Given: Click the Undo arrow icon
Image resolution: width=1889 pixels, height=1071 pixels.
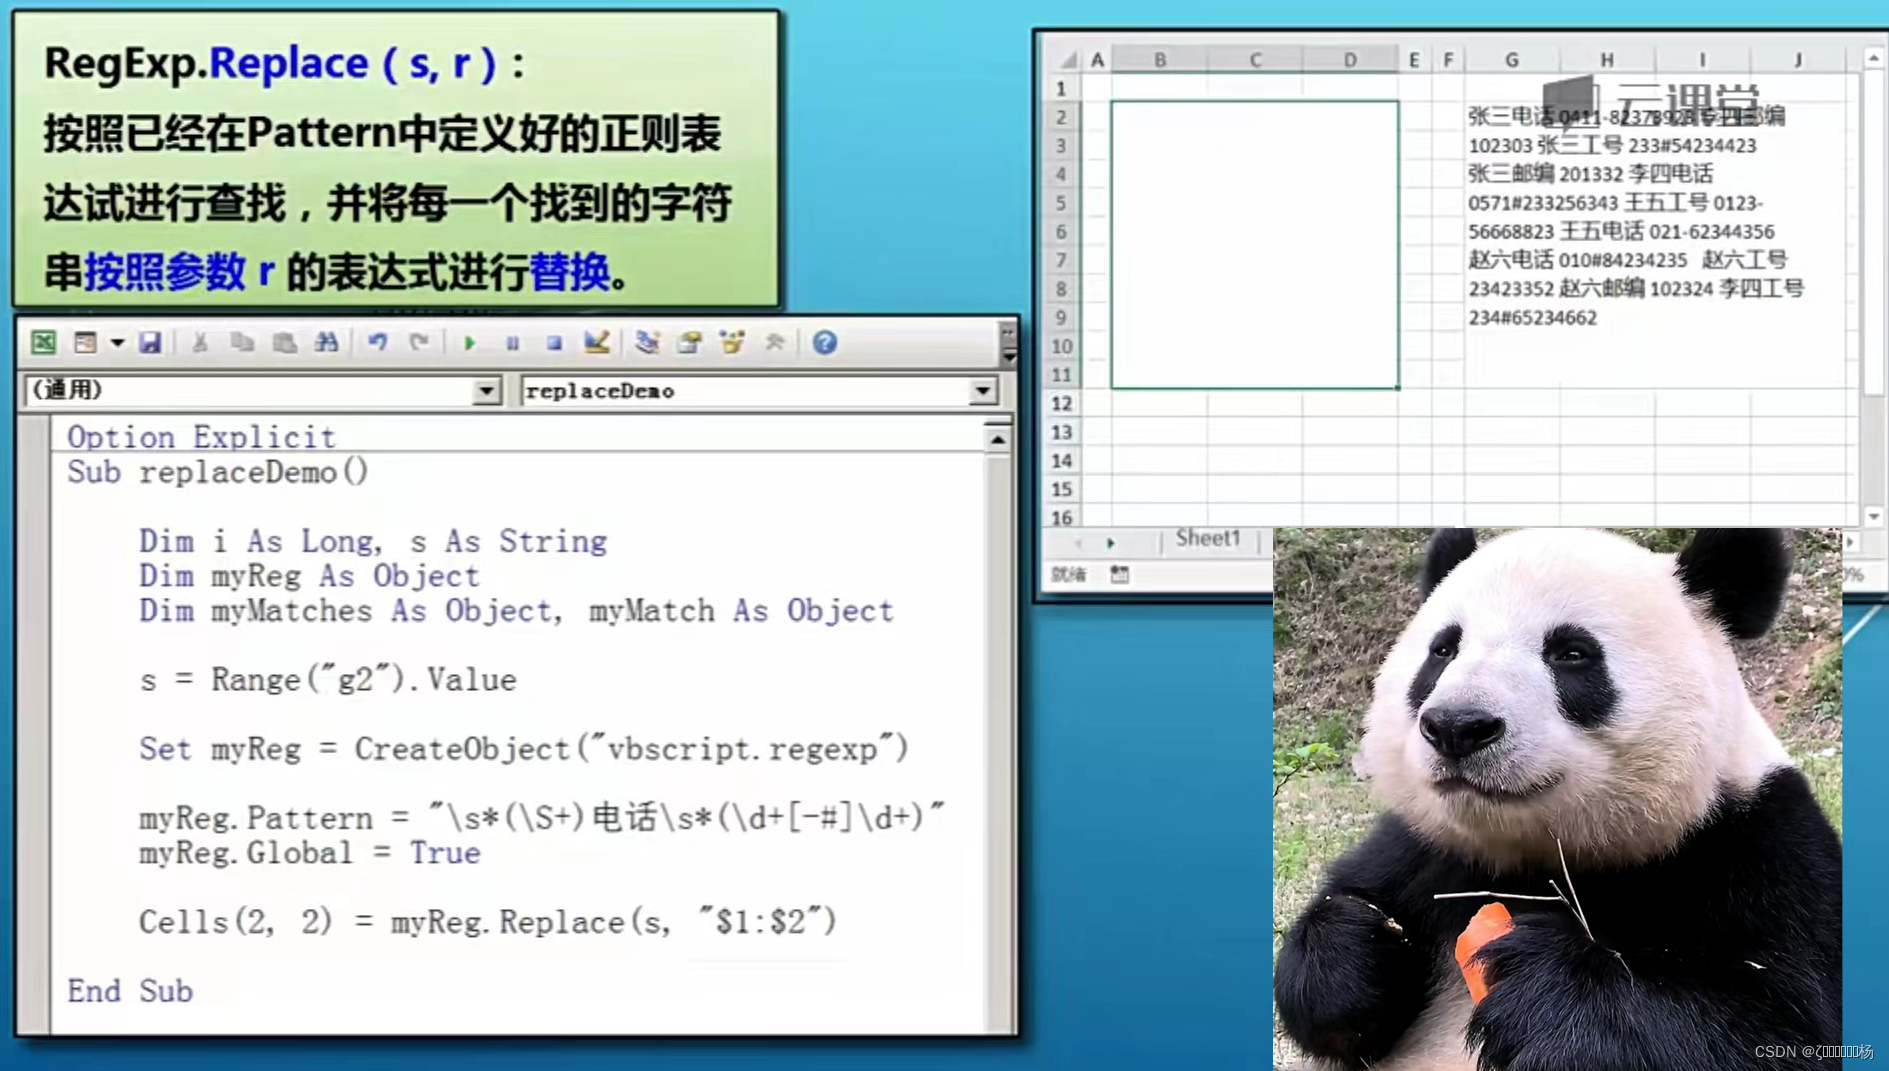Looking at the screenshot, I should (x=377, y=343).
